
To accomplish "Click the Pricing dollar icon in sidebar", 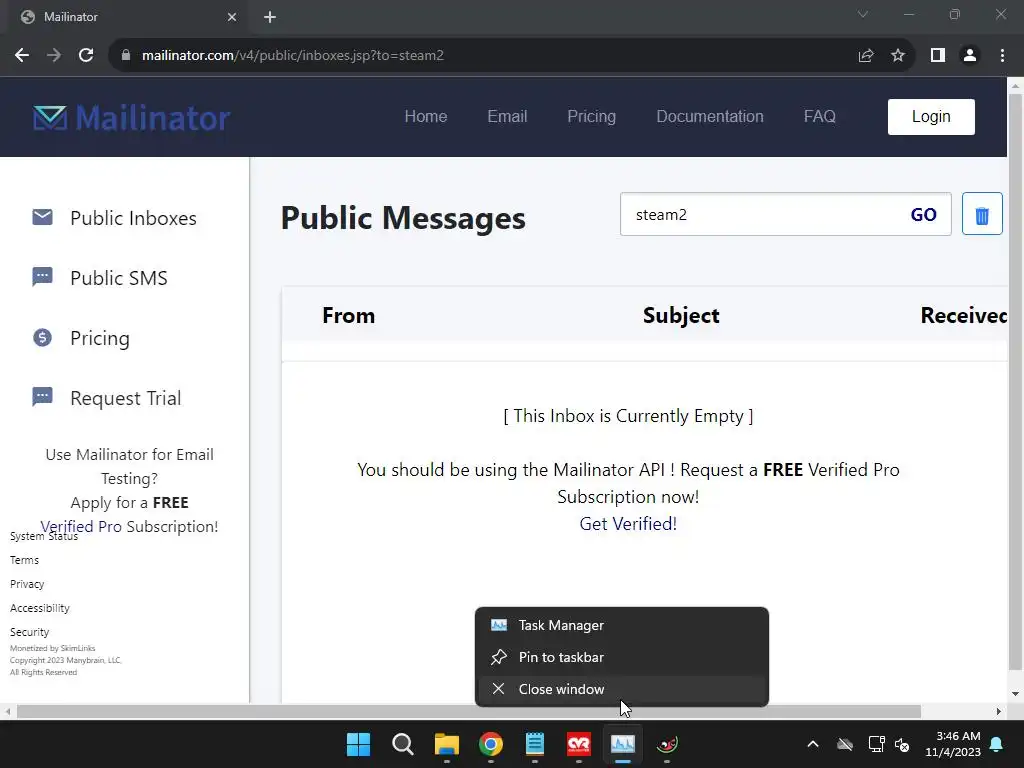I will 42,338.
